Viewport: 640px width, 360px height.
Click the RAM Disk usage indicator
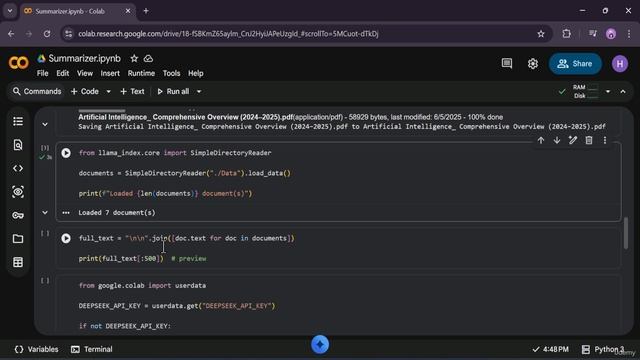(x=585, y=91)
